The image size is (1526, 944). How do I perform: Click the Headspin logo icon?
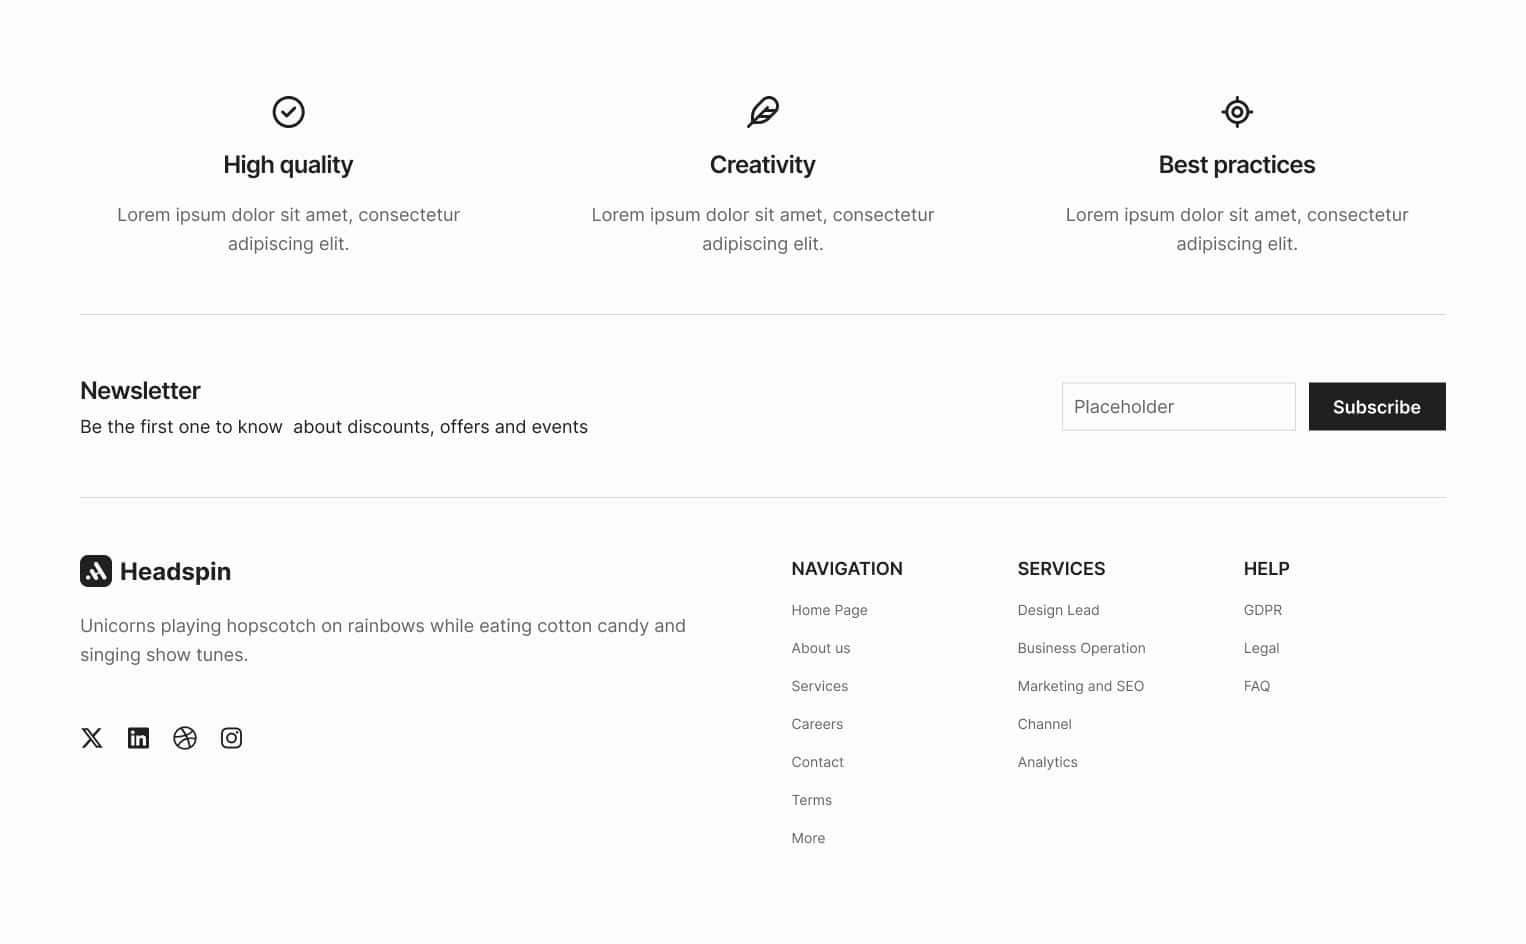coord(96,571)
